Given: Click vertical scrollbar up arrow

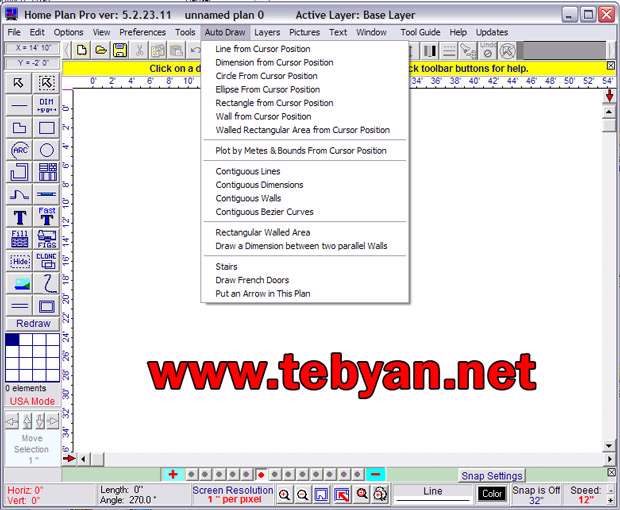Looking at the screenshot, I should pyautogui.click(x=609, y=113).
